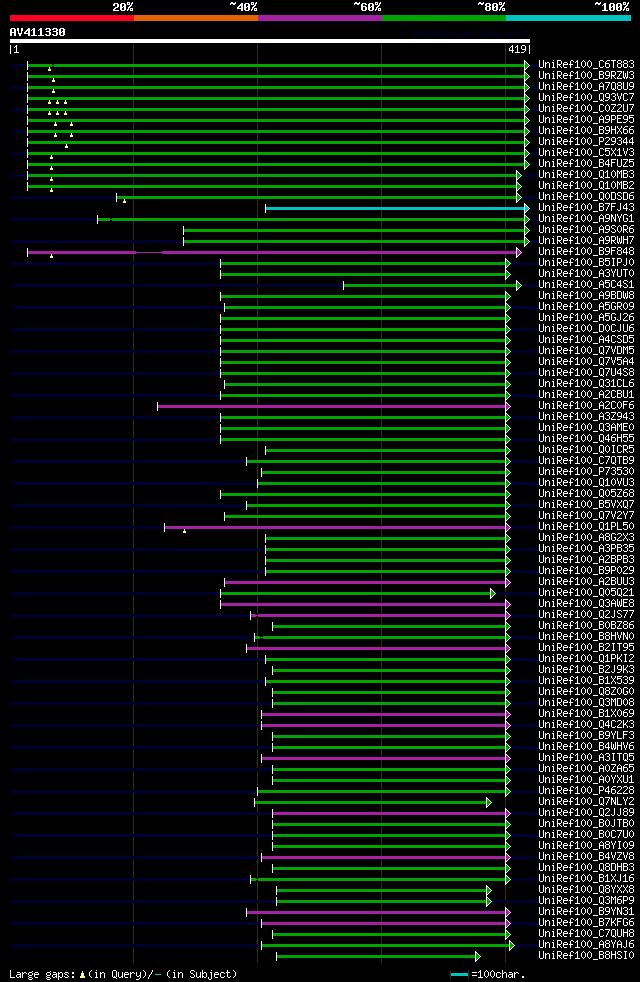Select UniRef100_B9F848 label

[586, 252]
